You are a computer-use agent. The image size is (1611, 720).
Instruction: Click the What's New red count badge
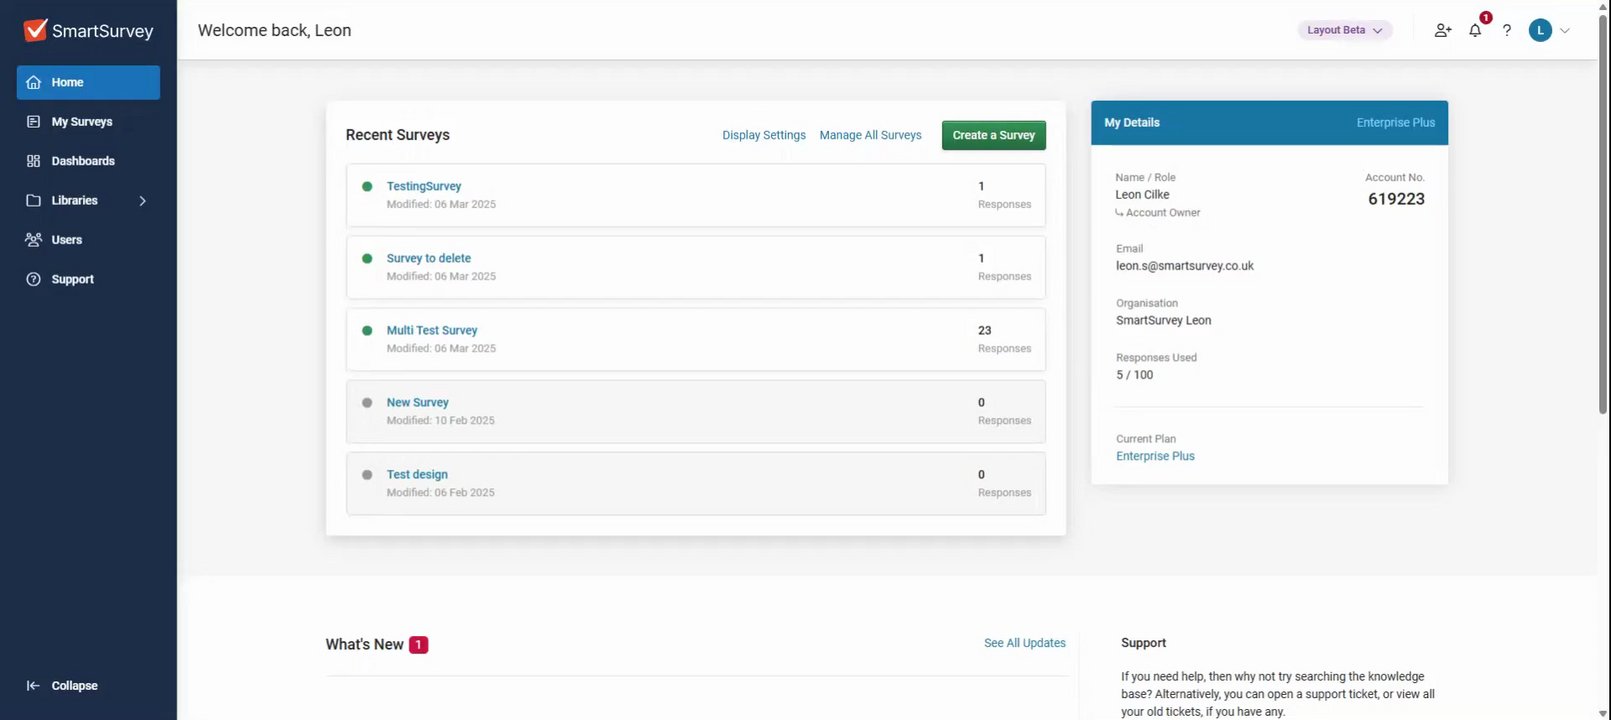418,645
